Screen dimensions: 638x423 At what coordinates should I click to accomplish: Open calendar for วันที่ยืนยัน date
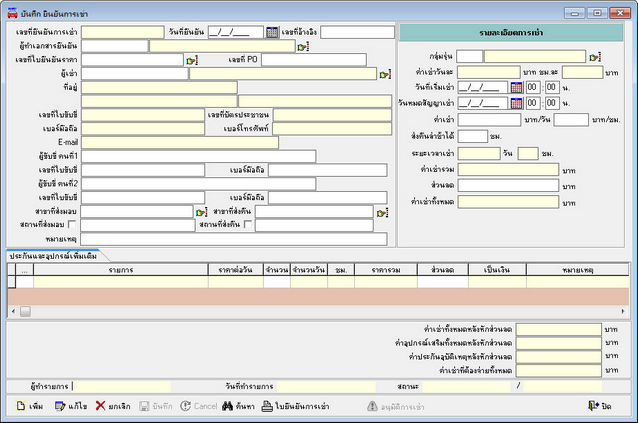coord(272,32)
